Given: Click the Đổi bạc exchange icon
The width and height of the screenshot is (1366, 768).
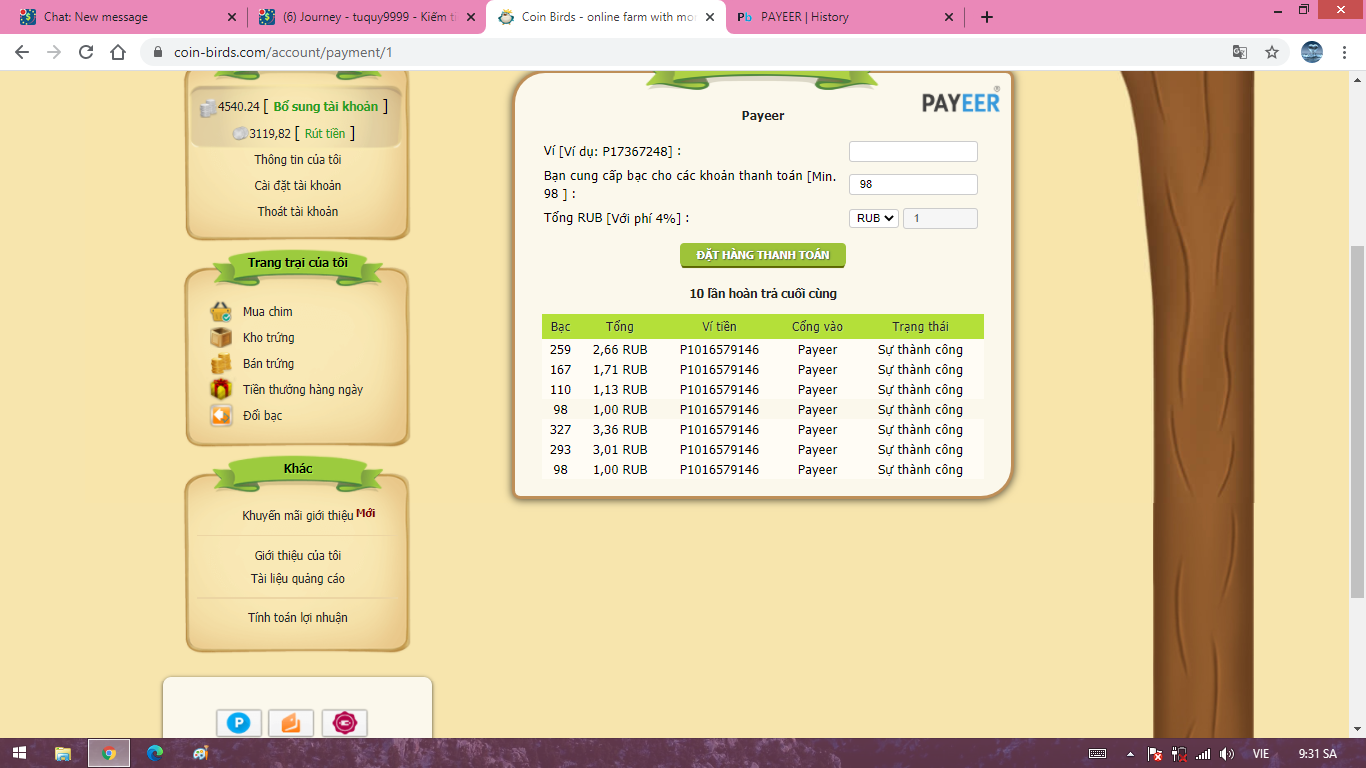Looking at the screenshot, I should [x=221, y=416].
